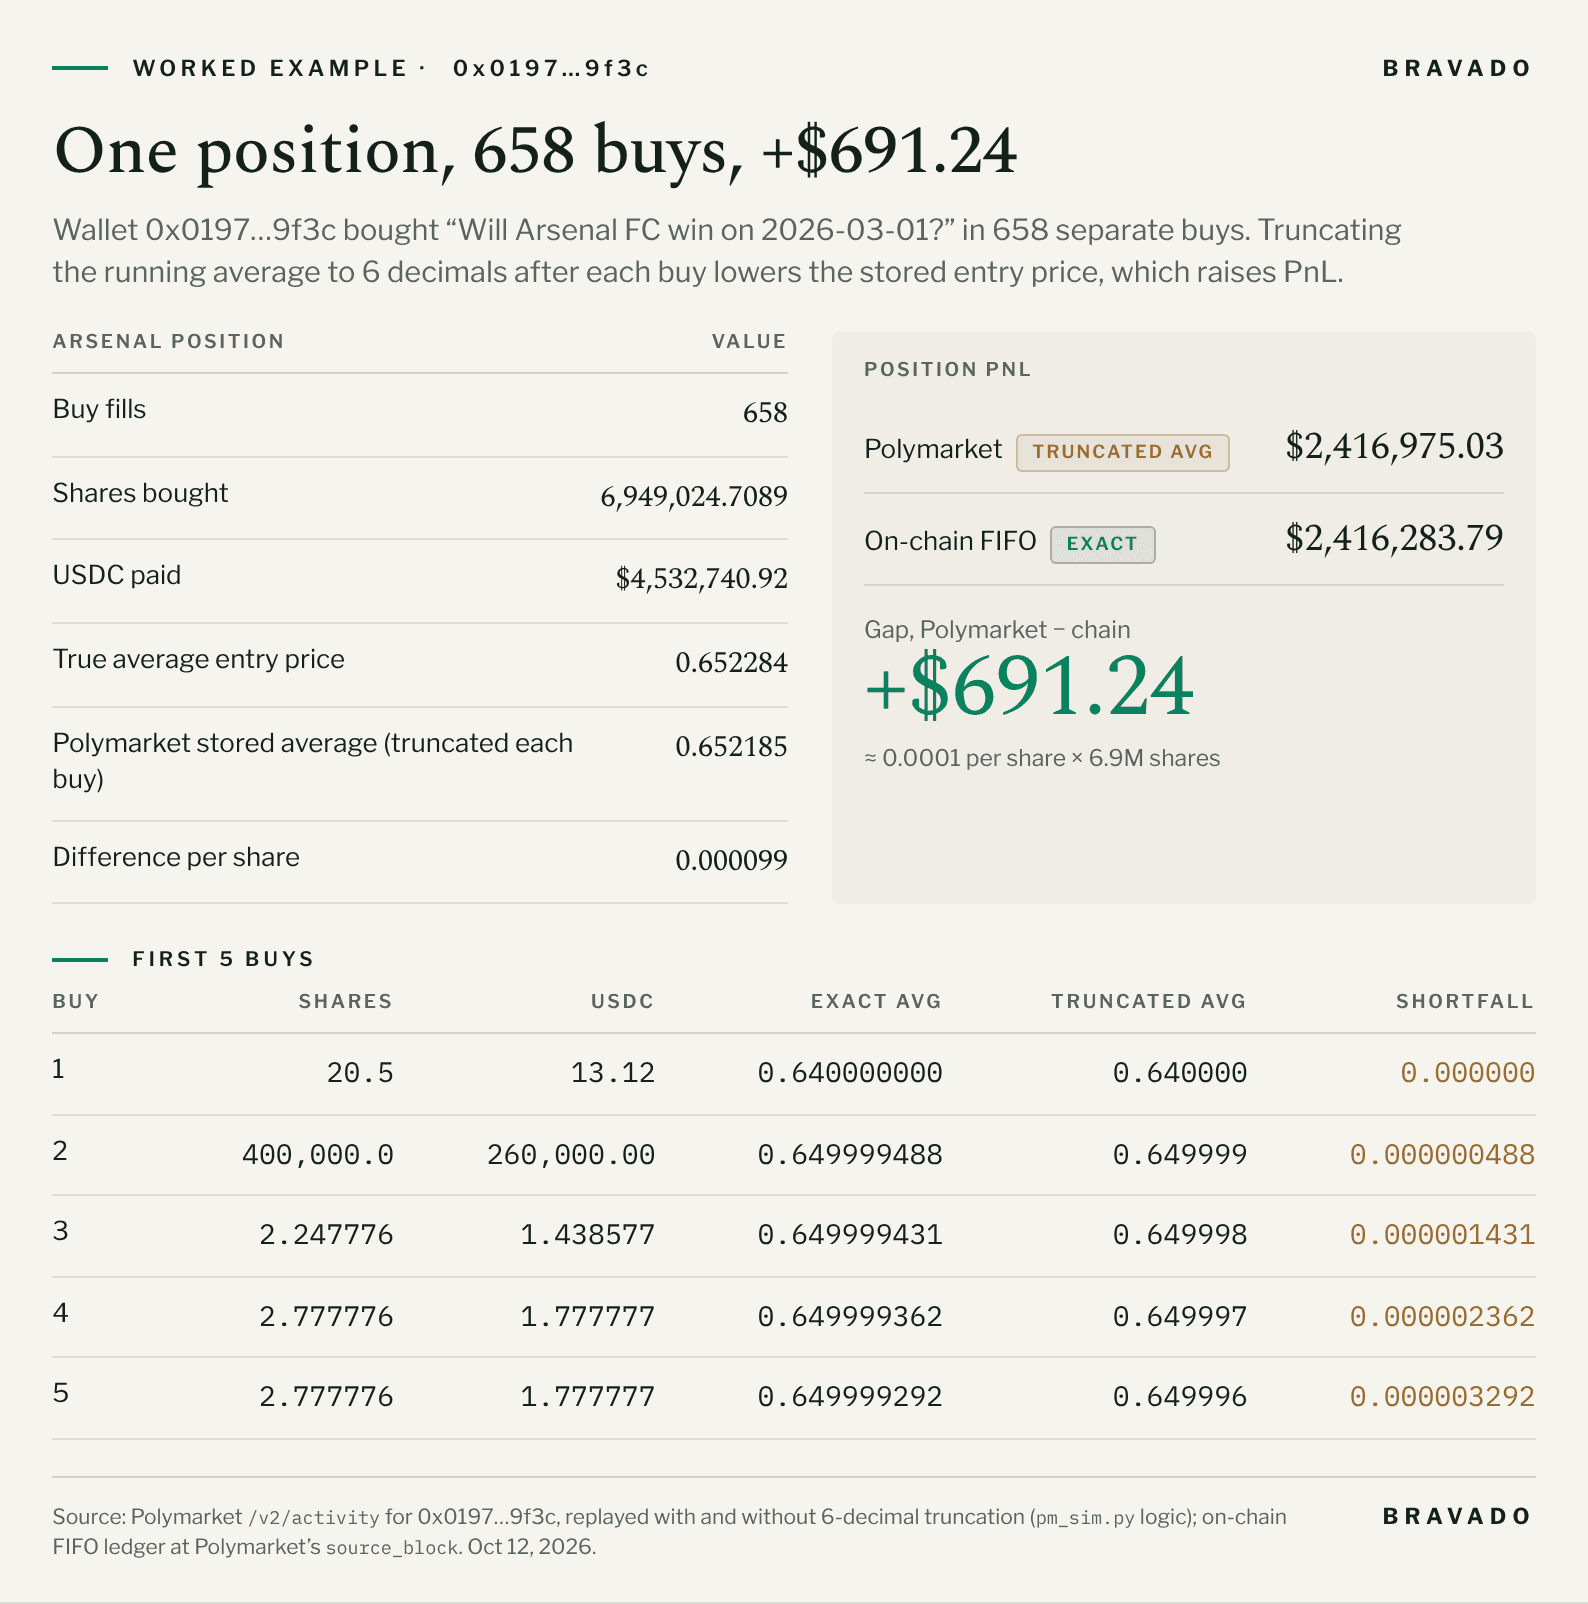Click the USDC value 13.12 in buy 1
This screenshot has height=1604, width=1588.
coord(613,1073)
